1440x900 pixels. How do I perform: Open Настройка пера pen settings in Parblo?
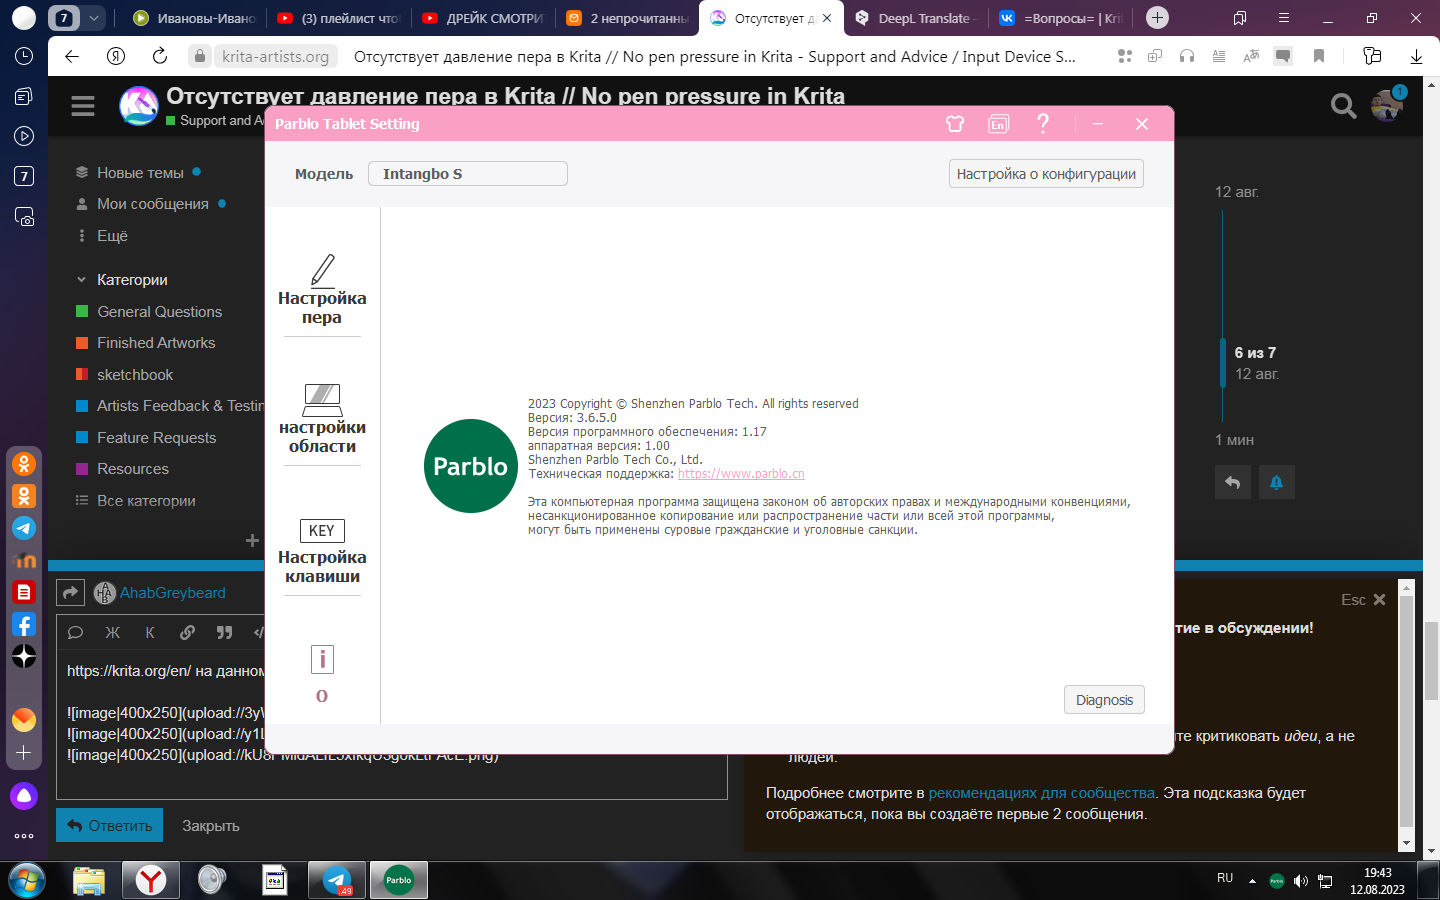click(x=322, y=290)
